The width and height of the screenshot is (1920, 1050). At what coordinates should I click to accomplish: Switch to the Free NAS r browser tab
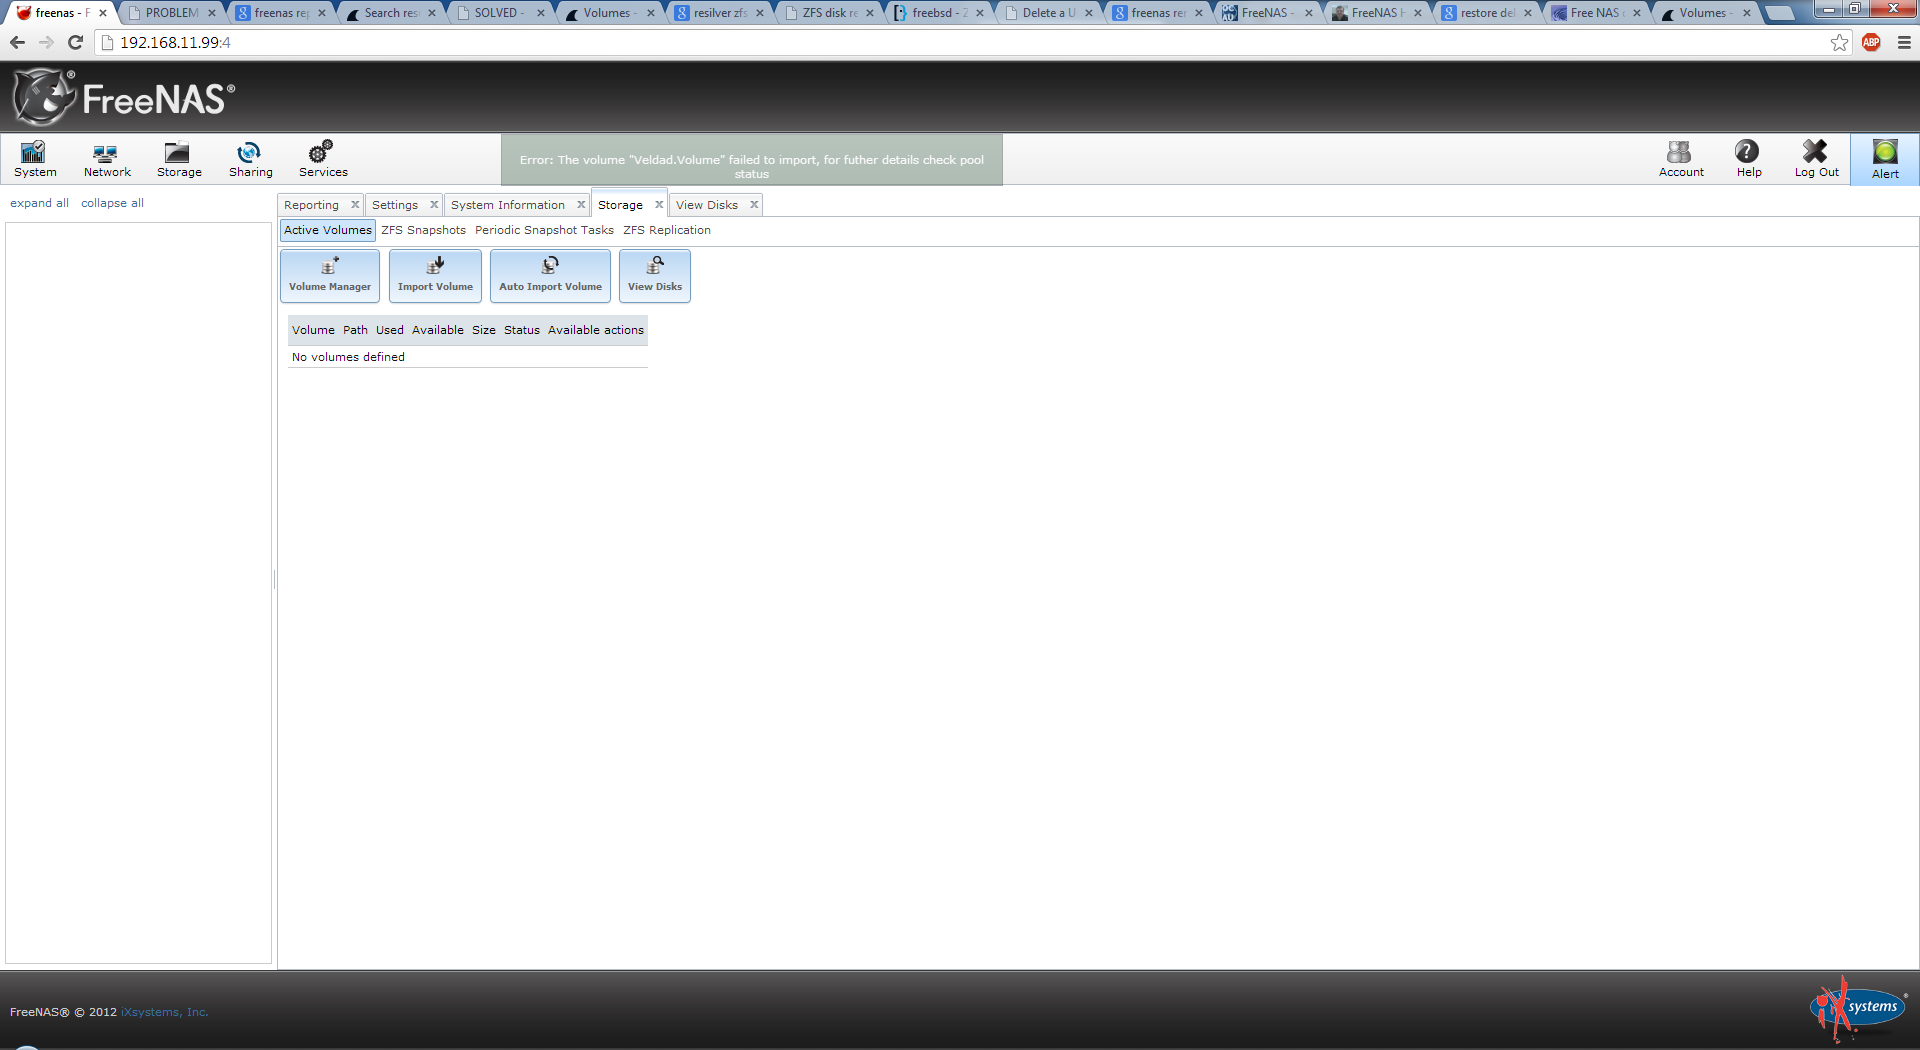click(1597, 13)
